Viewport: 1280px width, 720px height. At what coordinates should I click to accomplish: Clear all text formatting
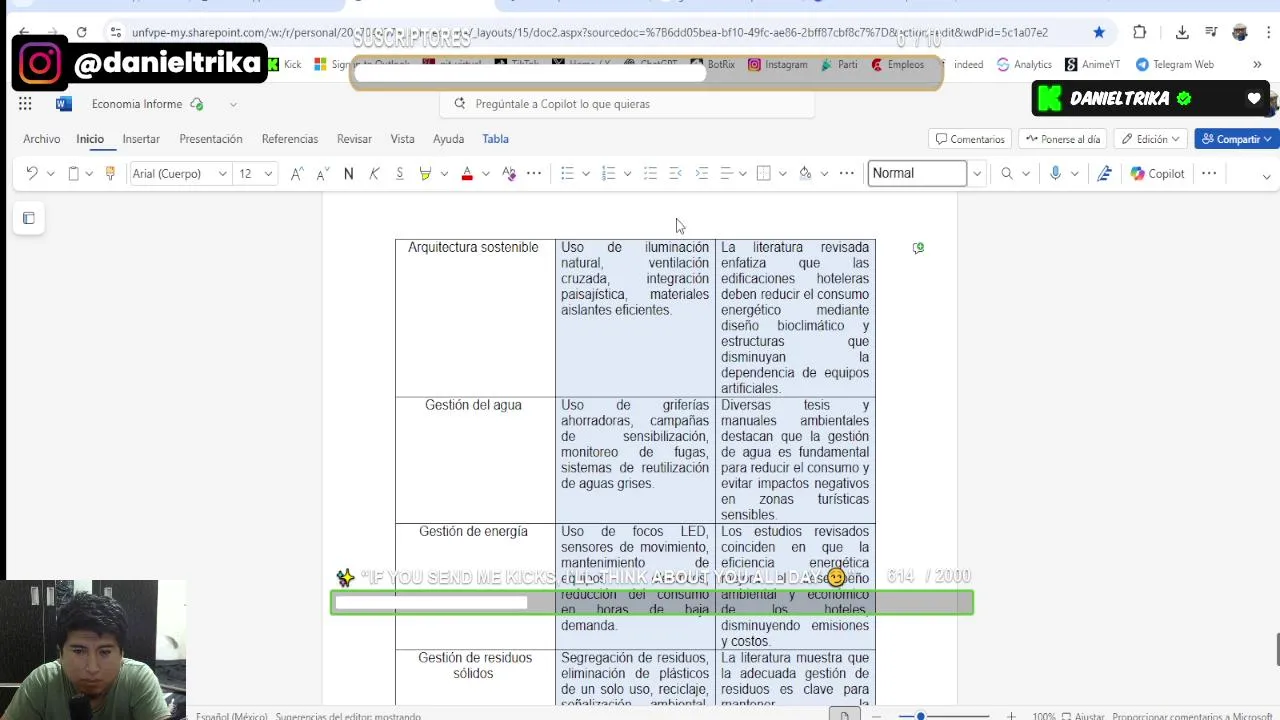point(509,174)
